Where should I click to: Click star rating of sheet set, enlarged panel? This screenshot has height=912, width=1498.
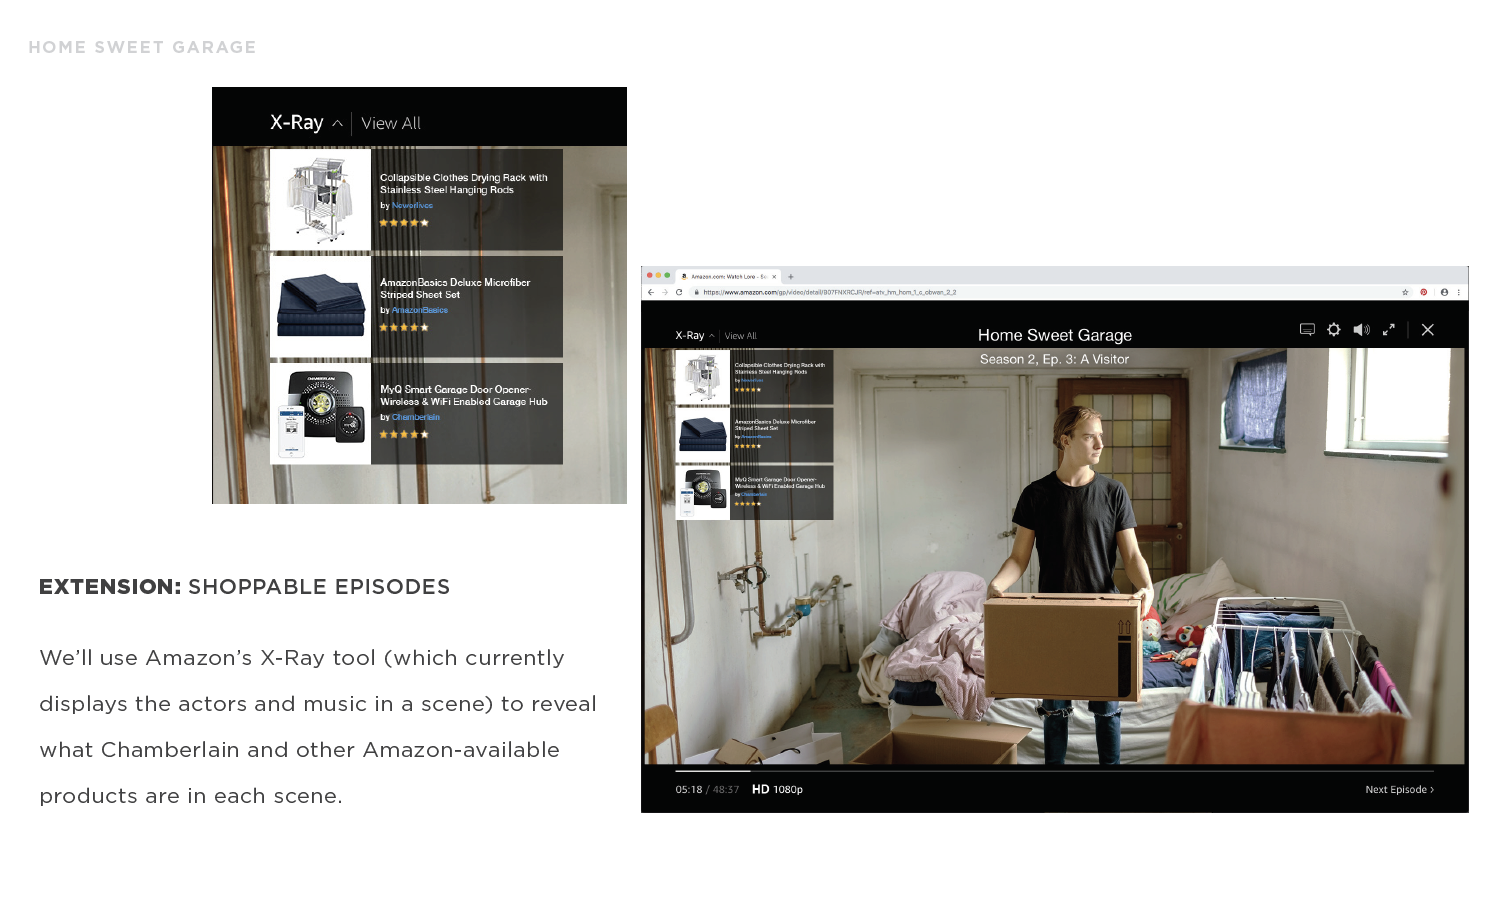point(404,327)
